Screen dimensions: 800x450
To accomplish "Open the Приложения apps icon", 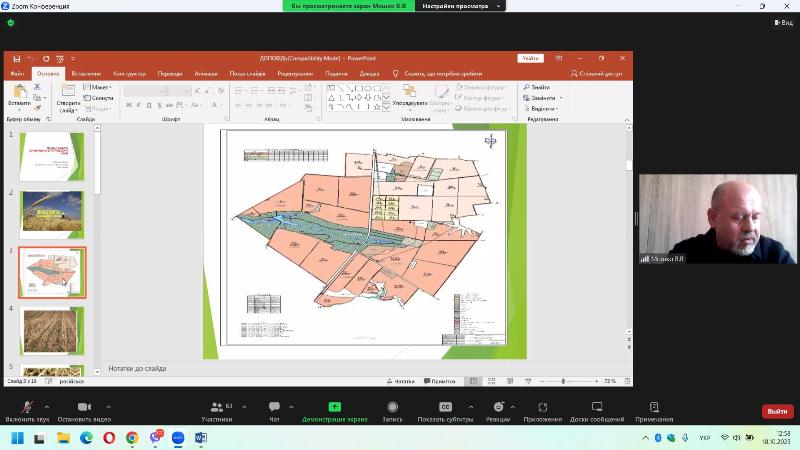I will [543, 408].
